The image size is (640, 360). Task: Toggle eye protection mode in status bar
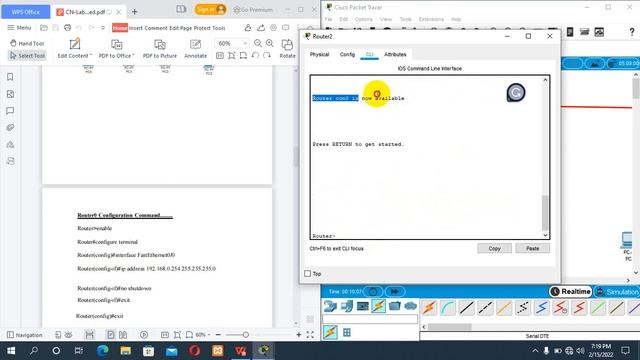coord(69,335)
